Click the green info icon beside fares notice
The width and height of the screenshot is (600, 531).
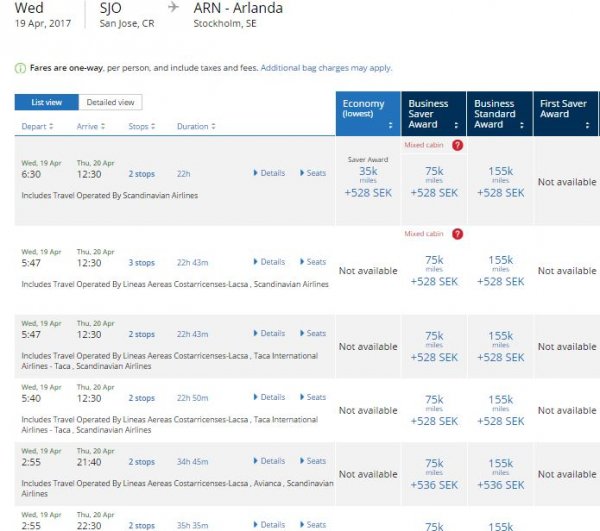(20, 68)
